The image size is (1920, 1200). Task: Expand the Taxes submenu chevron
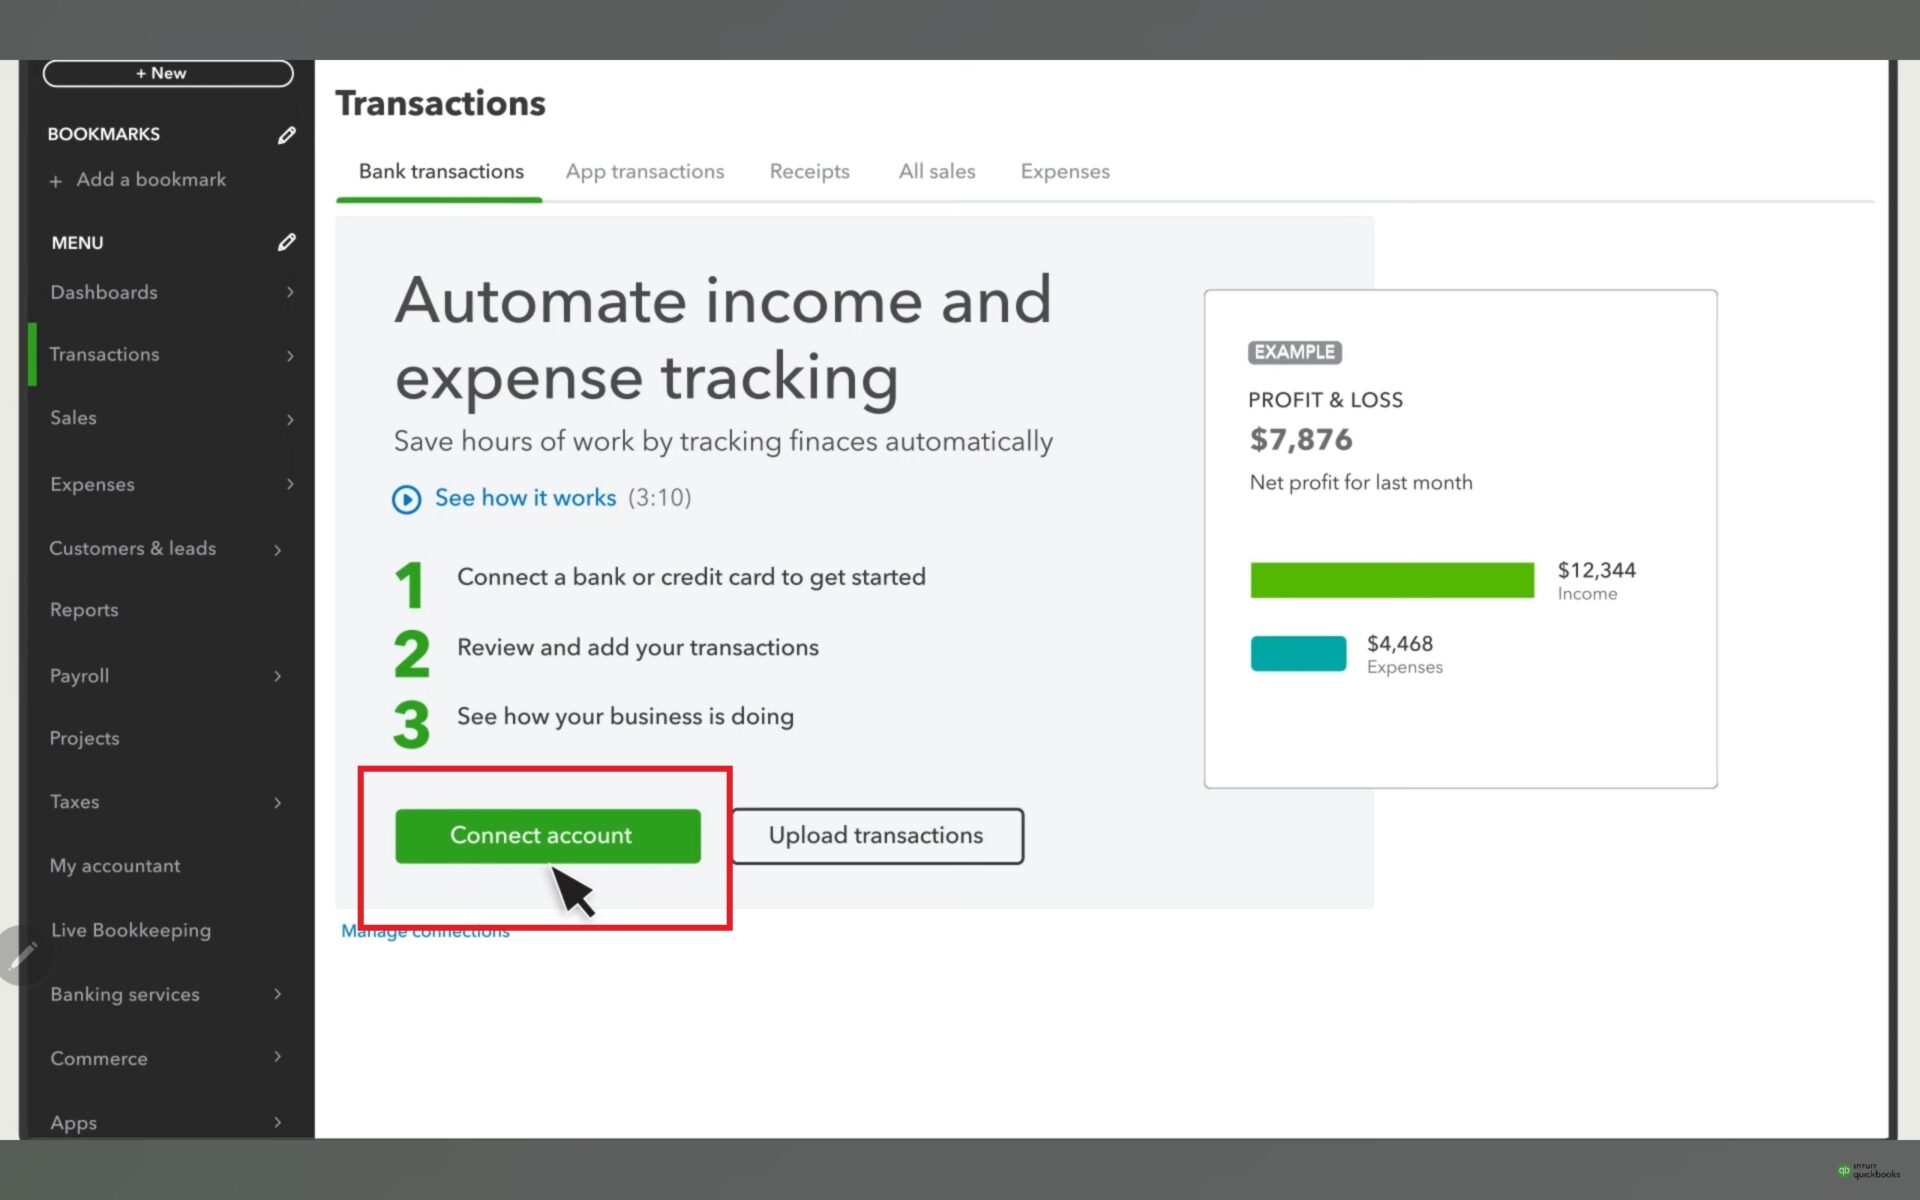pyautogui.click(x=278, y=802)
